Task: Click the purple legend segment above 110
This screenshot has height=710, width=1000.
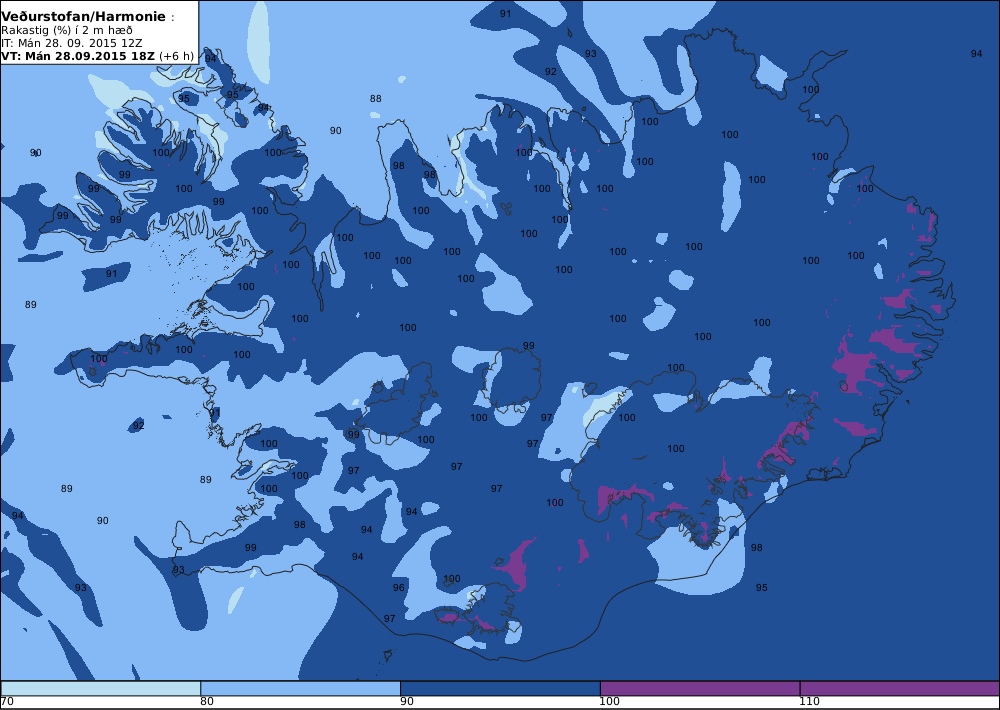Action: click(x=900, y=688)
